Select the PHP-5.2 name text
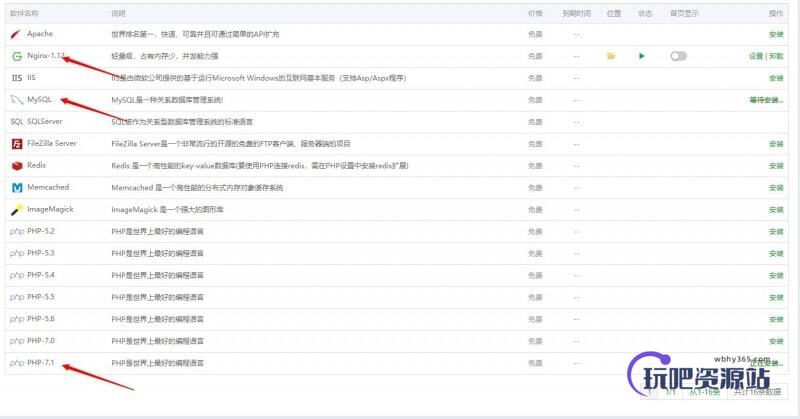800x419 pixels. (x=41, y=231)
